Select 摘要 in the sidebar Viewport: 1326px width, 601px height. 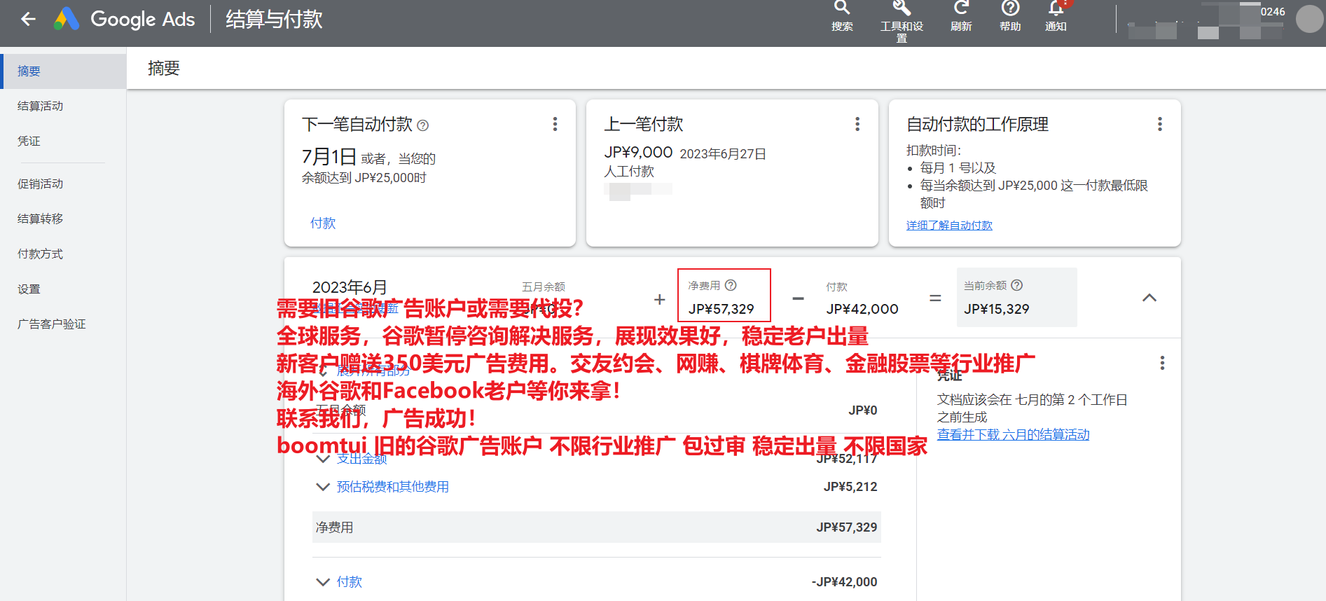(64, 71)
